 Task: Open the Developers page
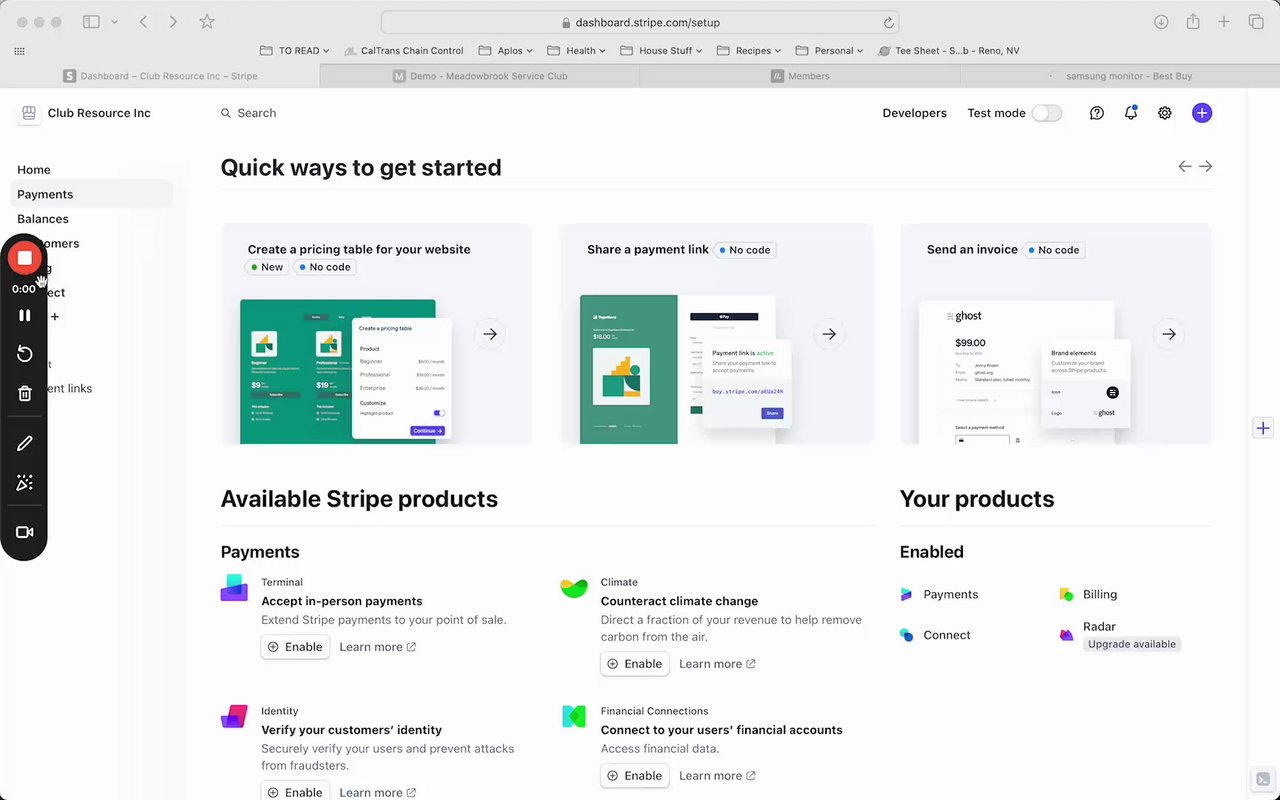[914, 113]
